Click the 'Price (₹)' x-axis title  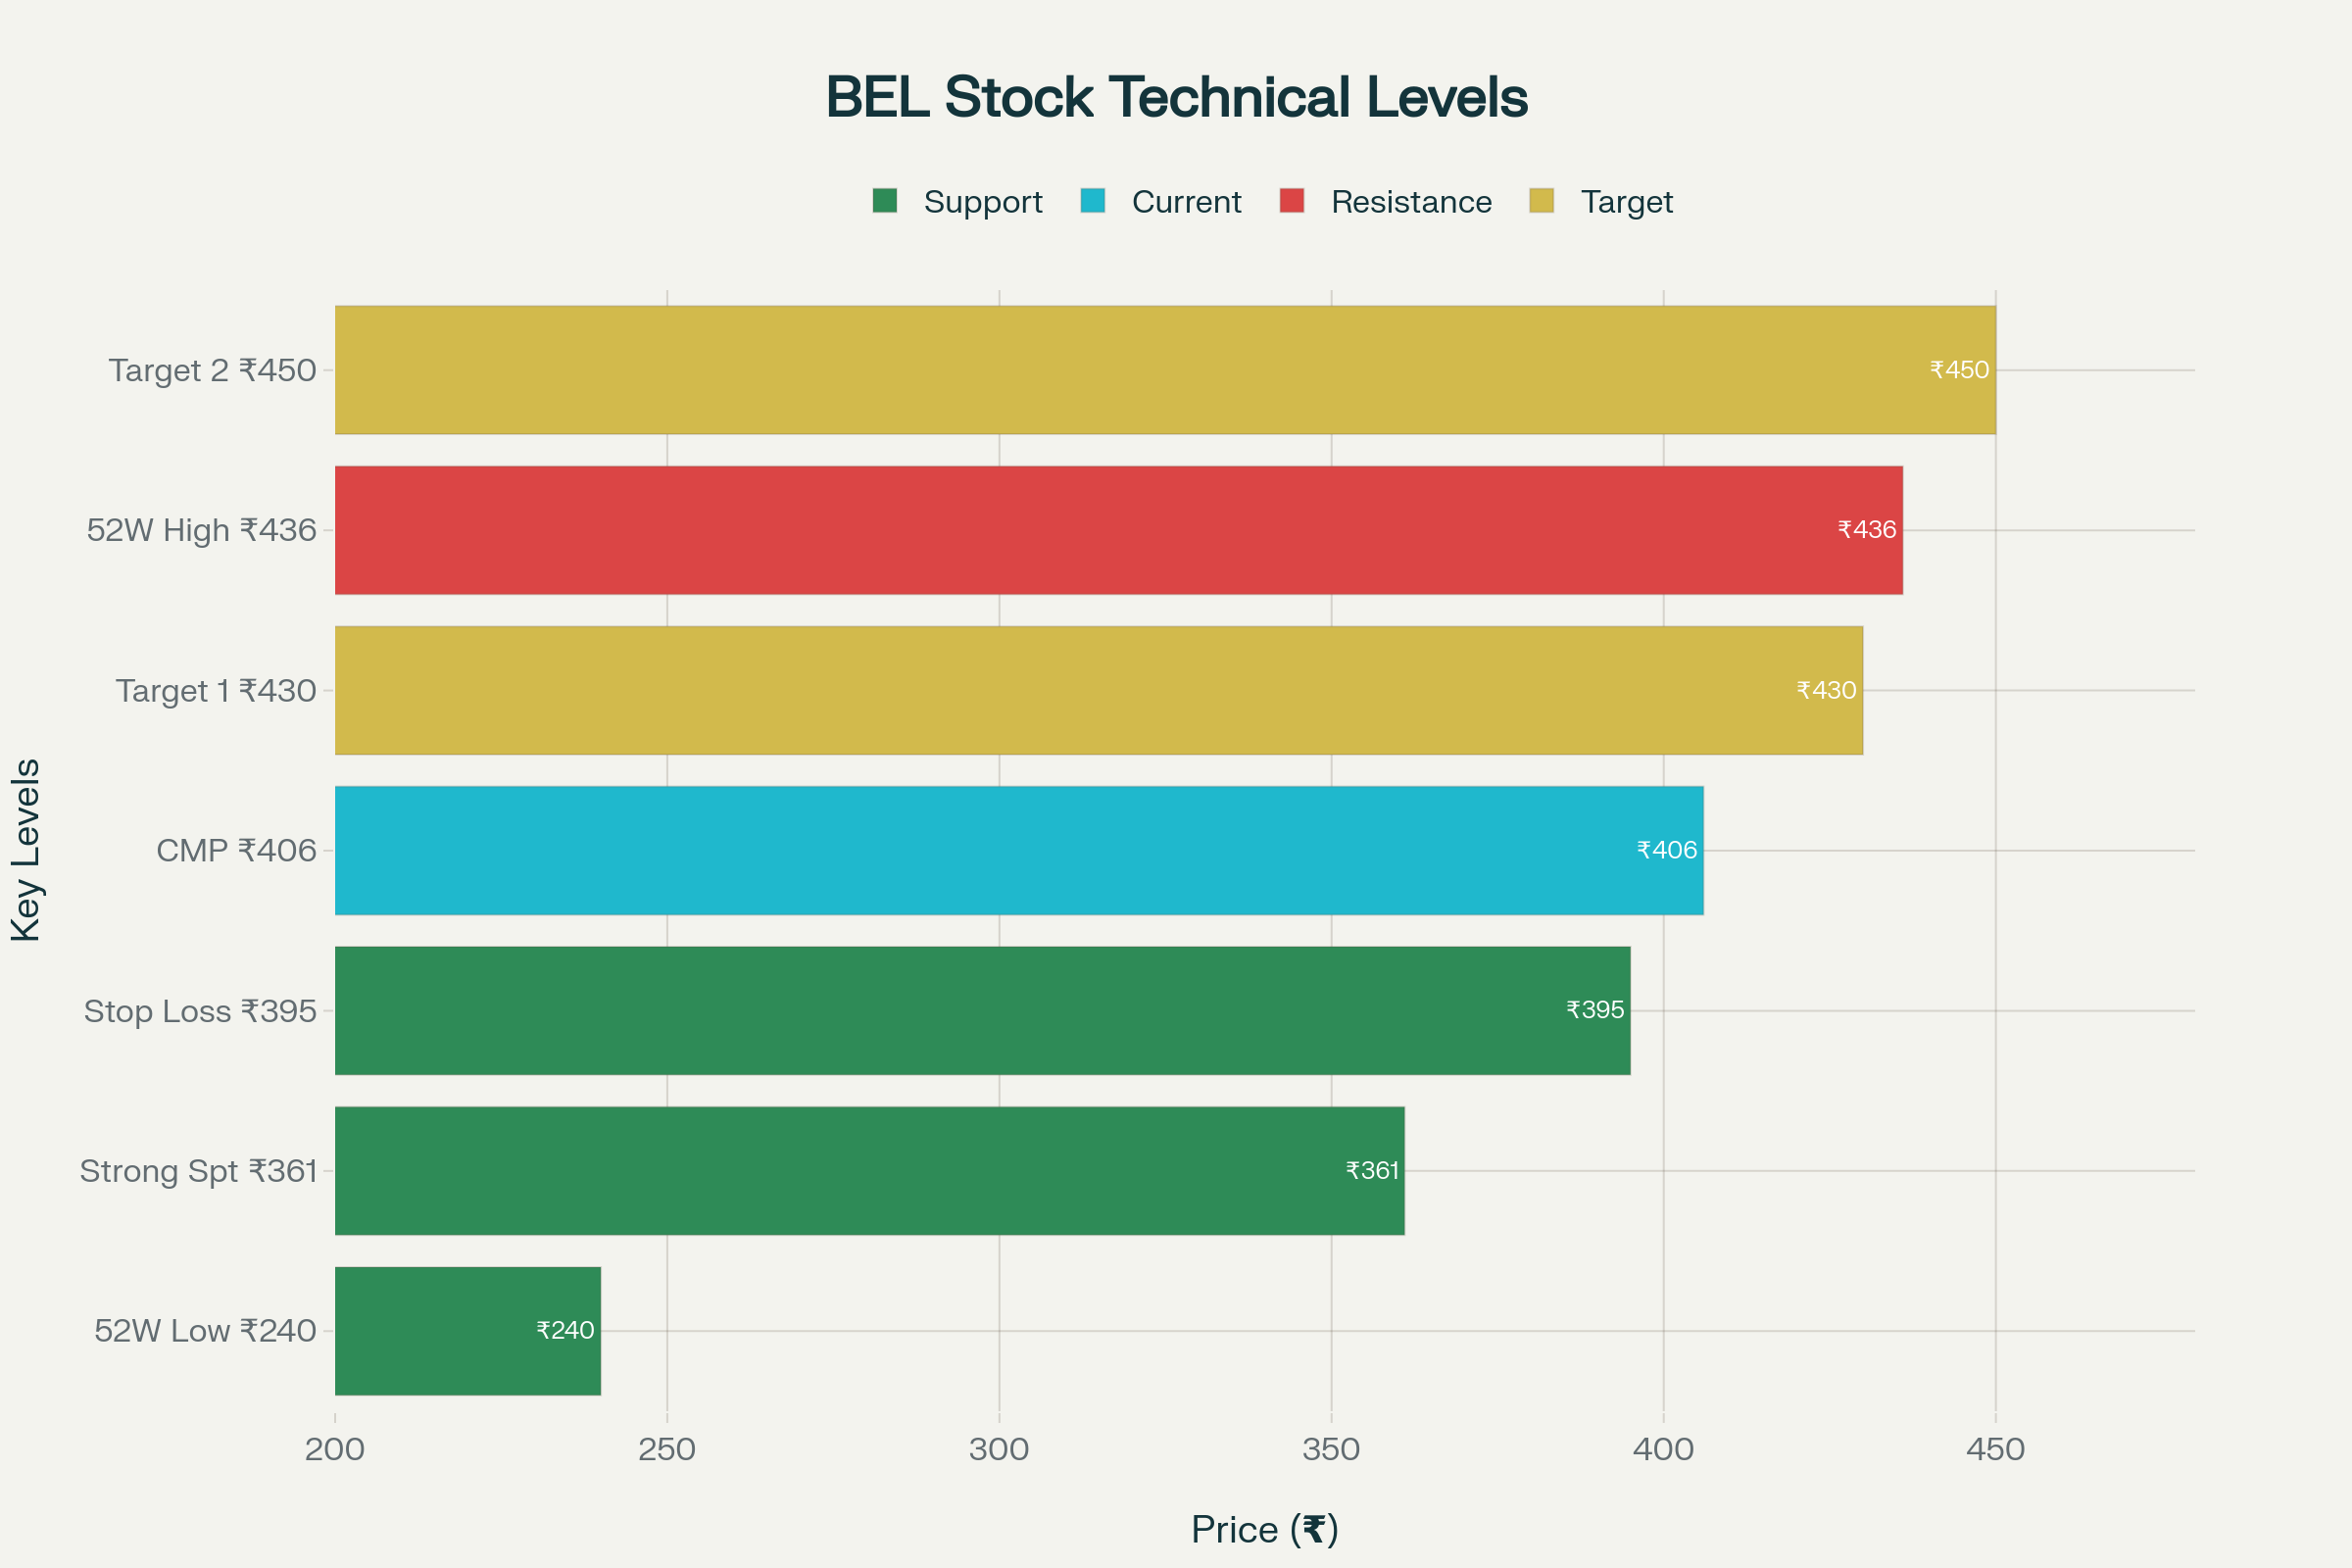click(1264, 1529)
